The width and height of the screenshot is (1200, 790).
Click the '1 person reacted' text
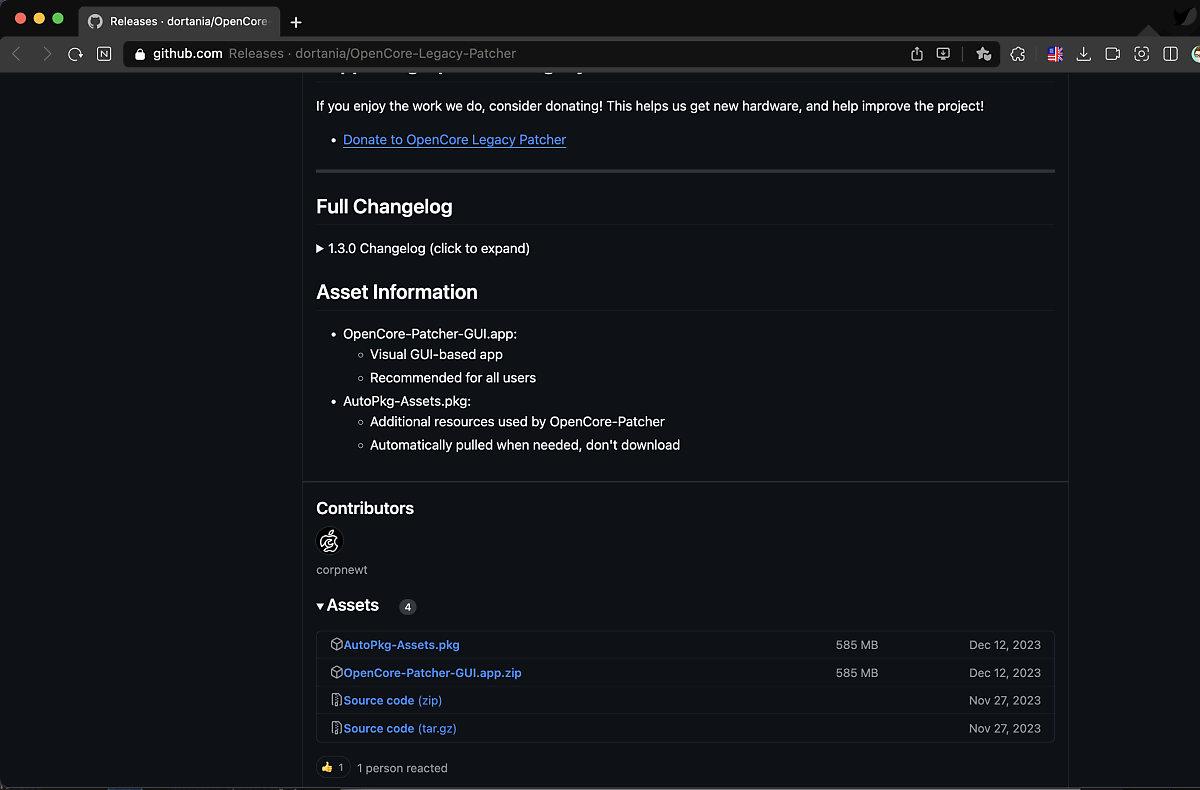[402, 768]
